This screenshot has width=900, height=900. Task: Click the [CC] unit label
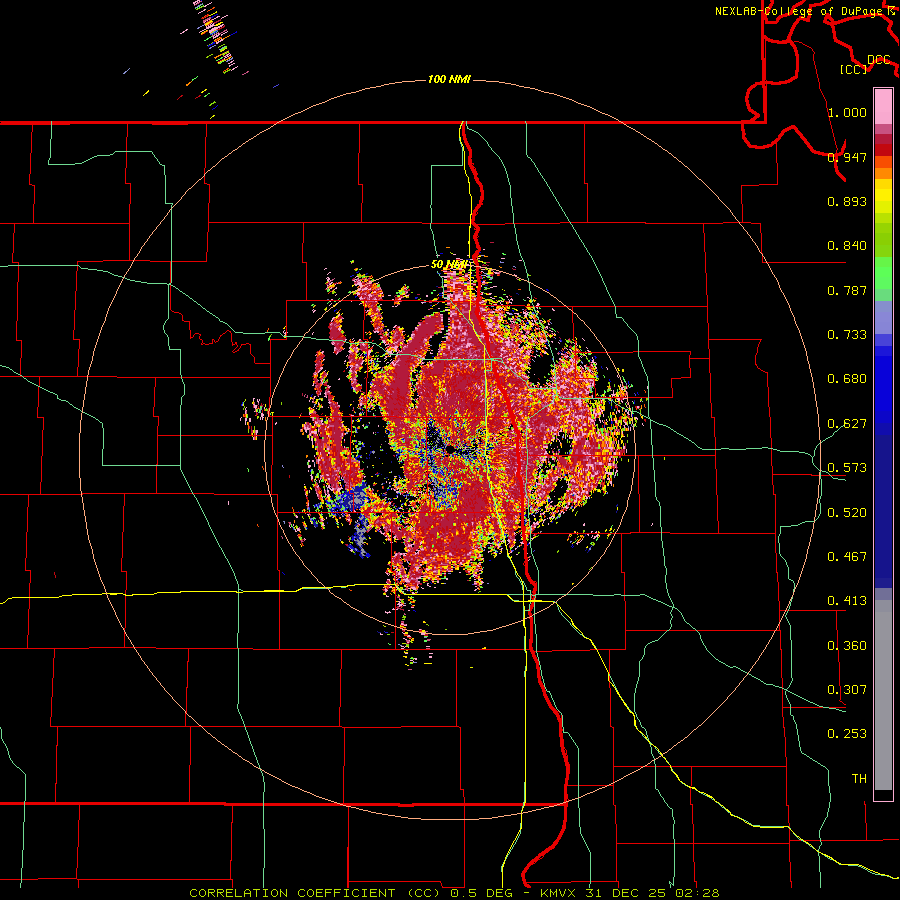pos(854,69)
